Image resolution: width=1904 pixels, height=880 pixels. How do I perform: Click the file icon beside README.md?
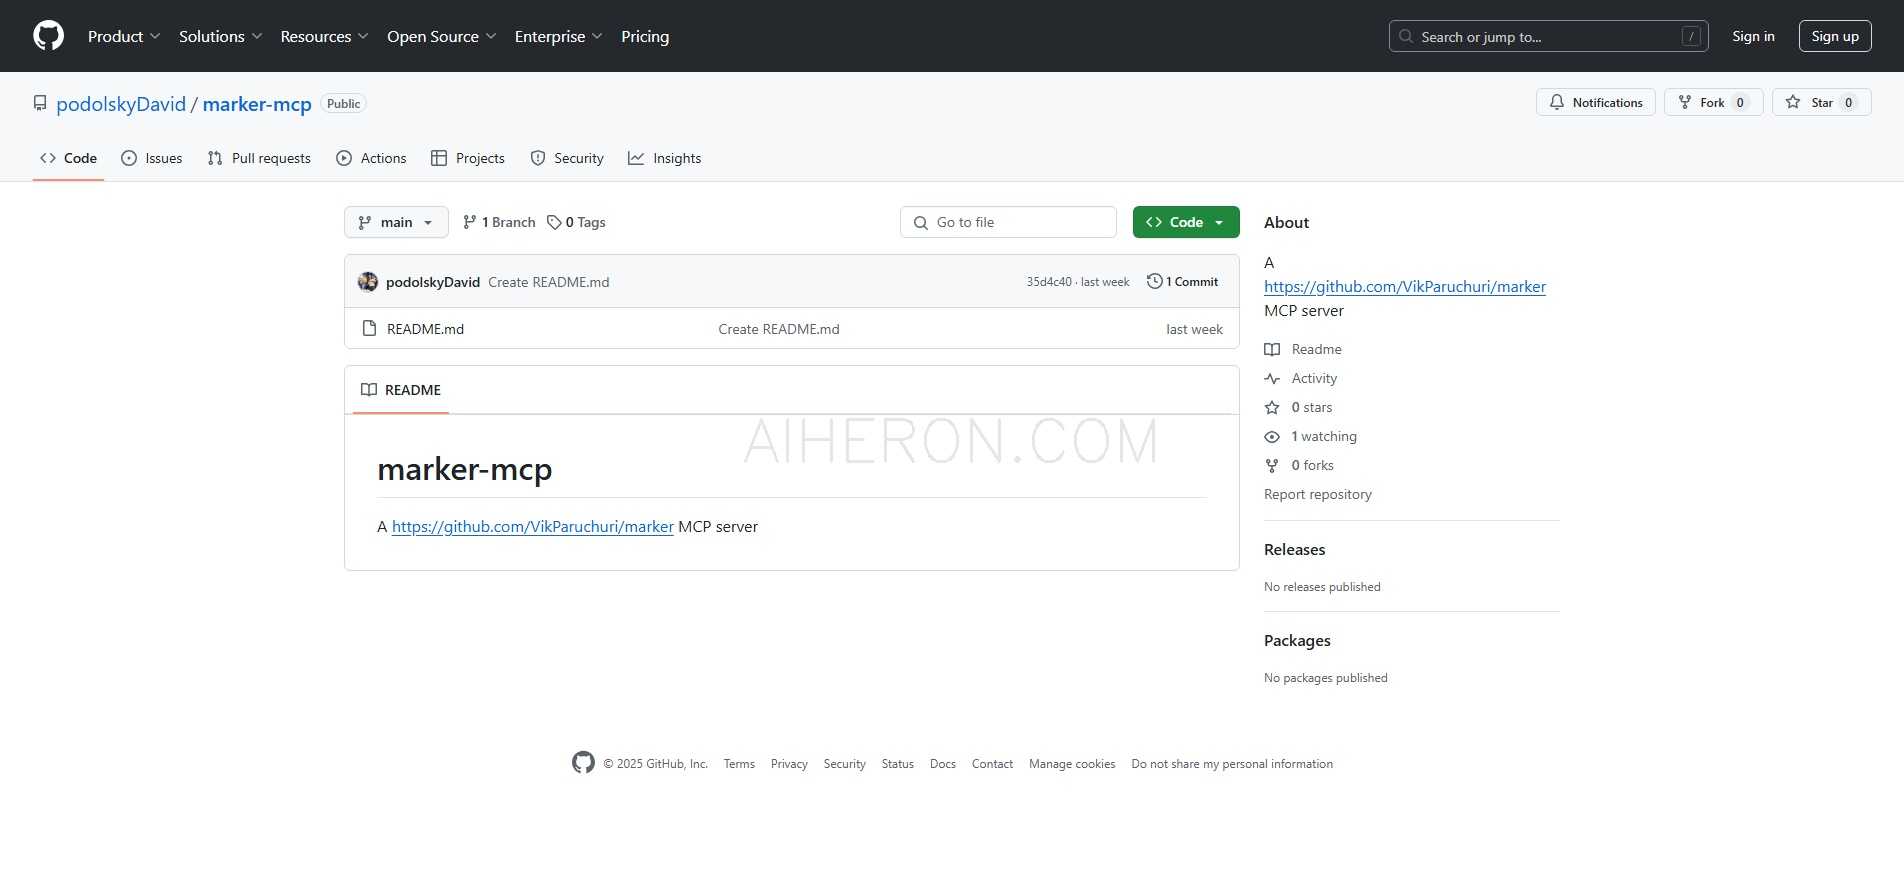pos(369,328)
